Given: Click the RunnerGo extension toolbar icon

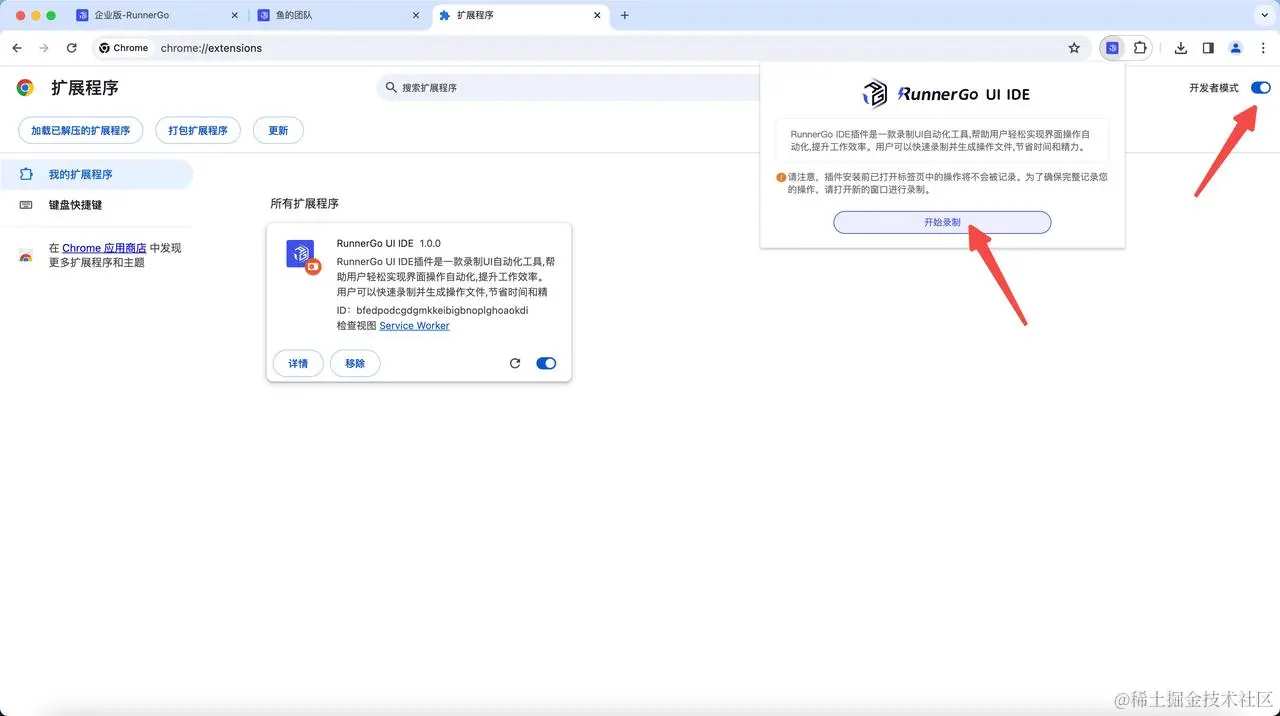Looking at the screenshot, I should tap(1112, 48).
